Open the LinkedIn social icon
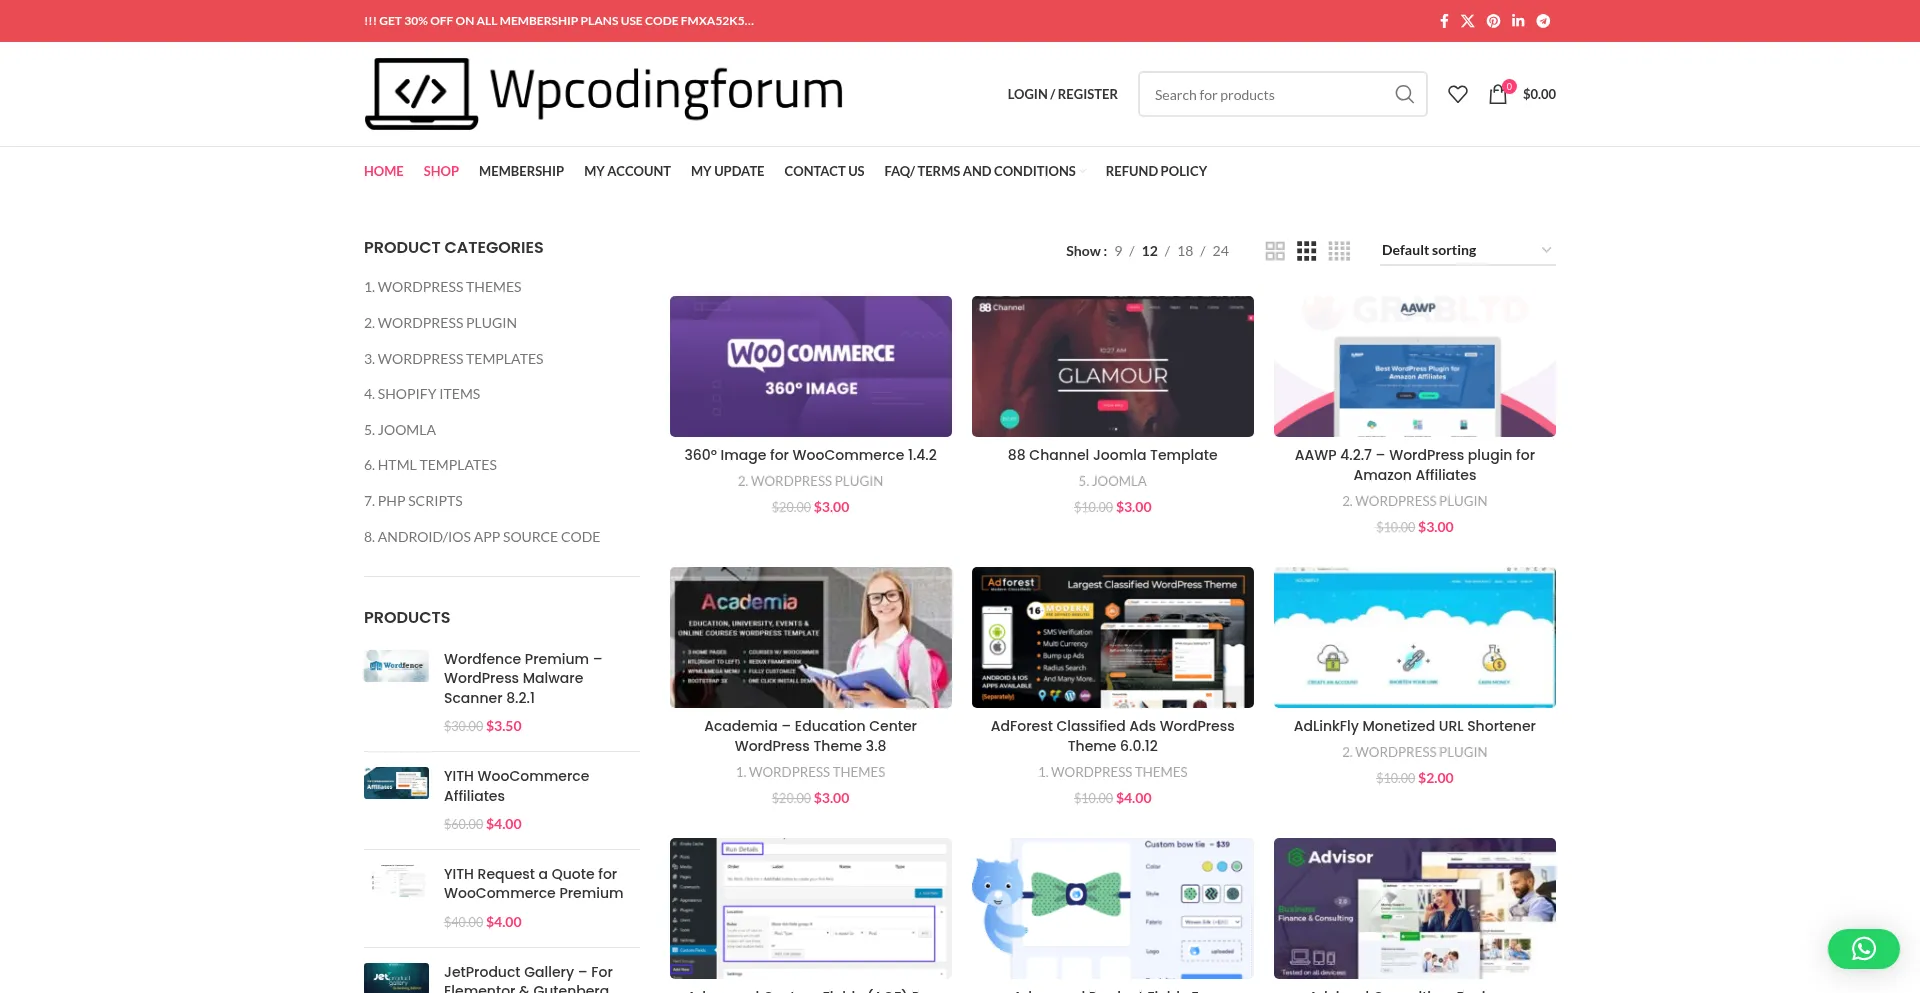Screen dimensions: 1920x993 click(x=1518, y=21)
